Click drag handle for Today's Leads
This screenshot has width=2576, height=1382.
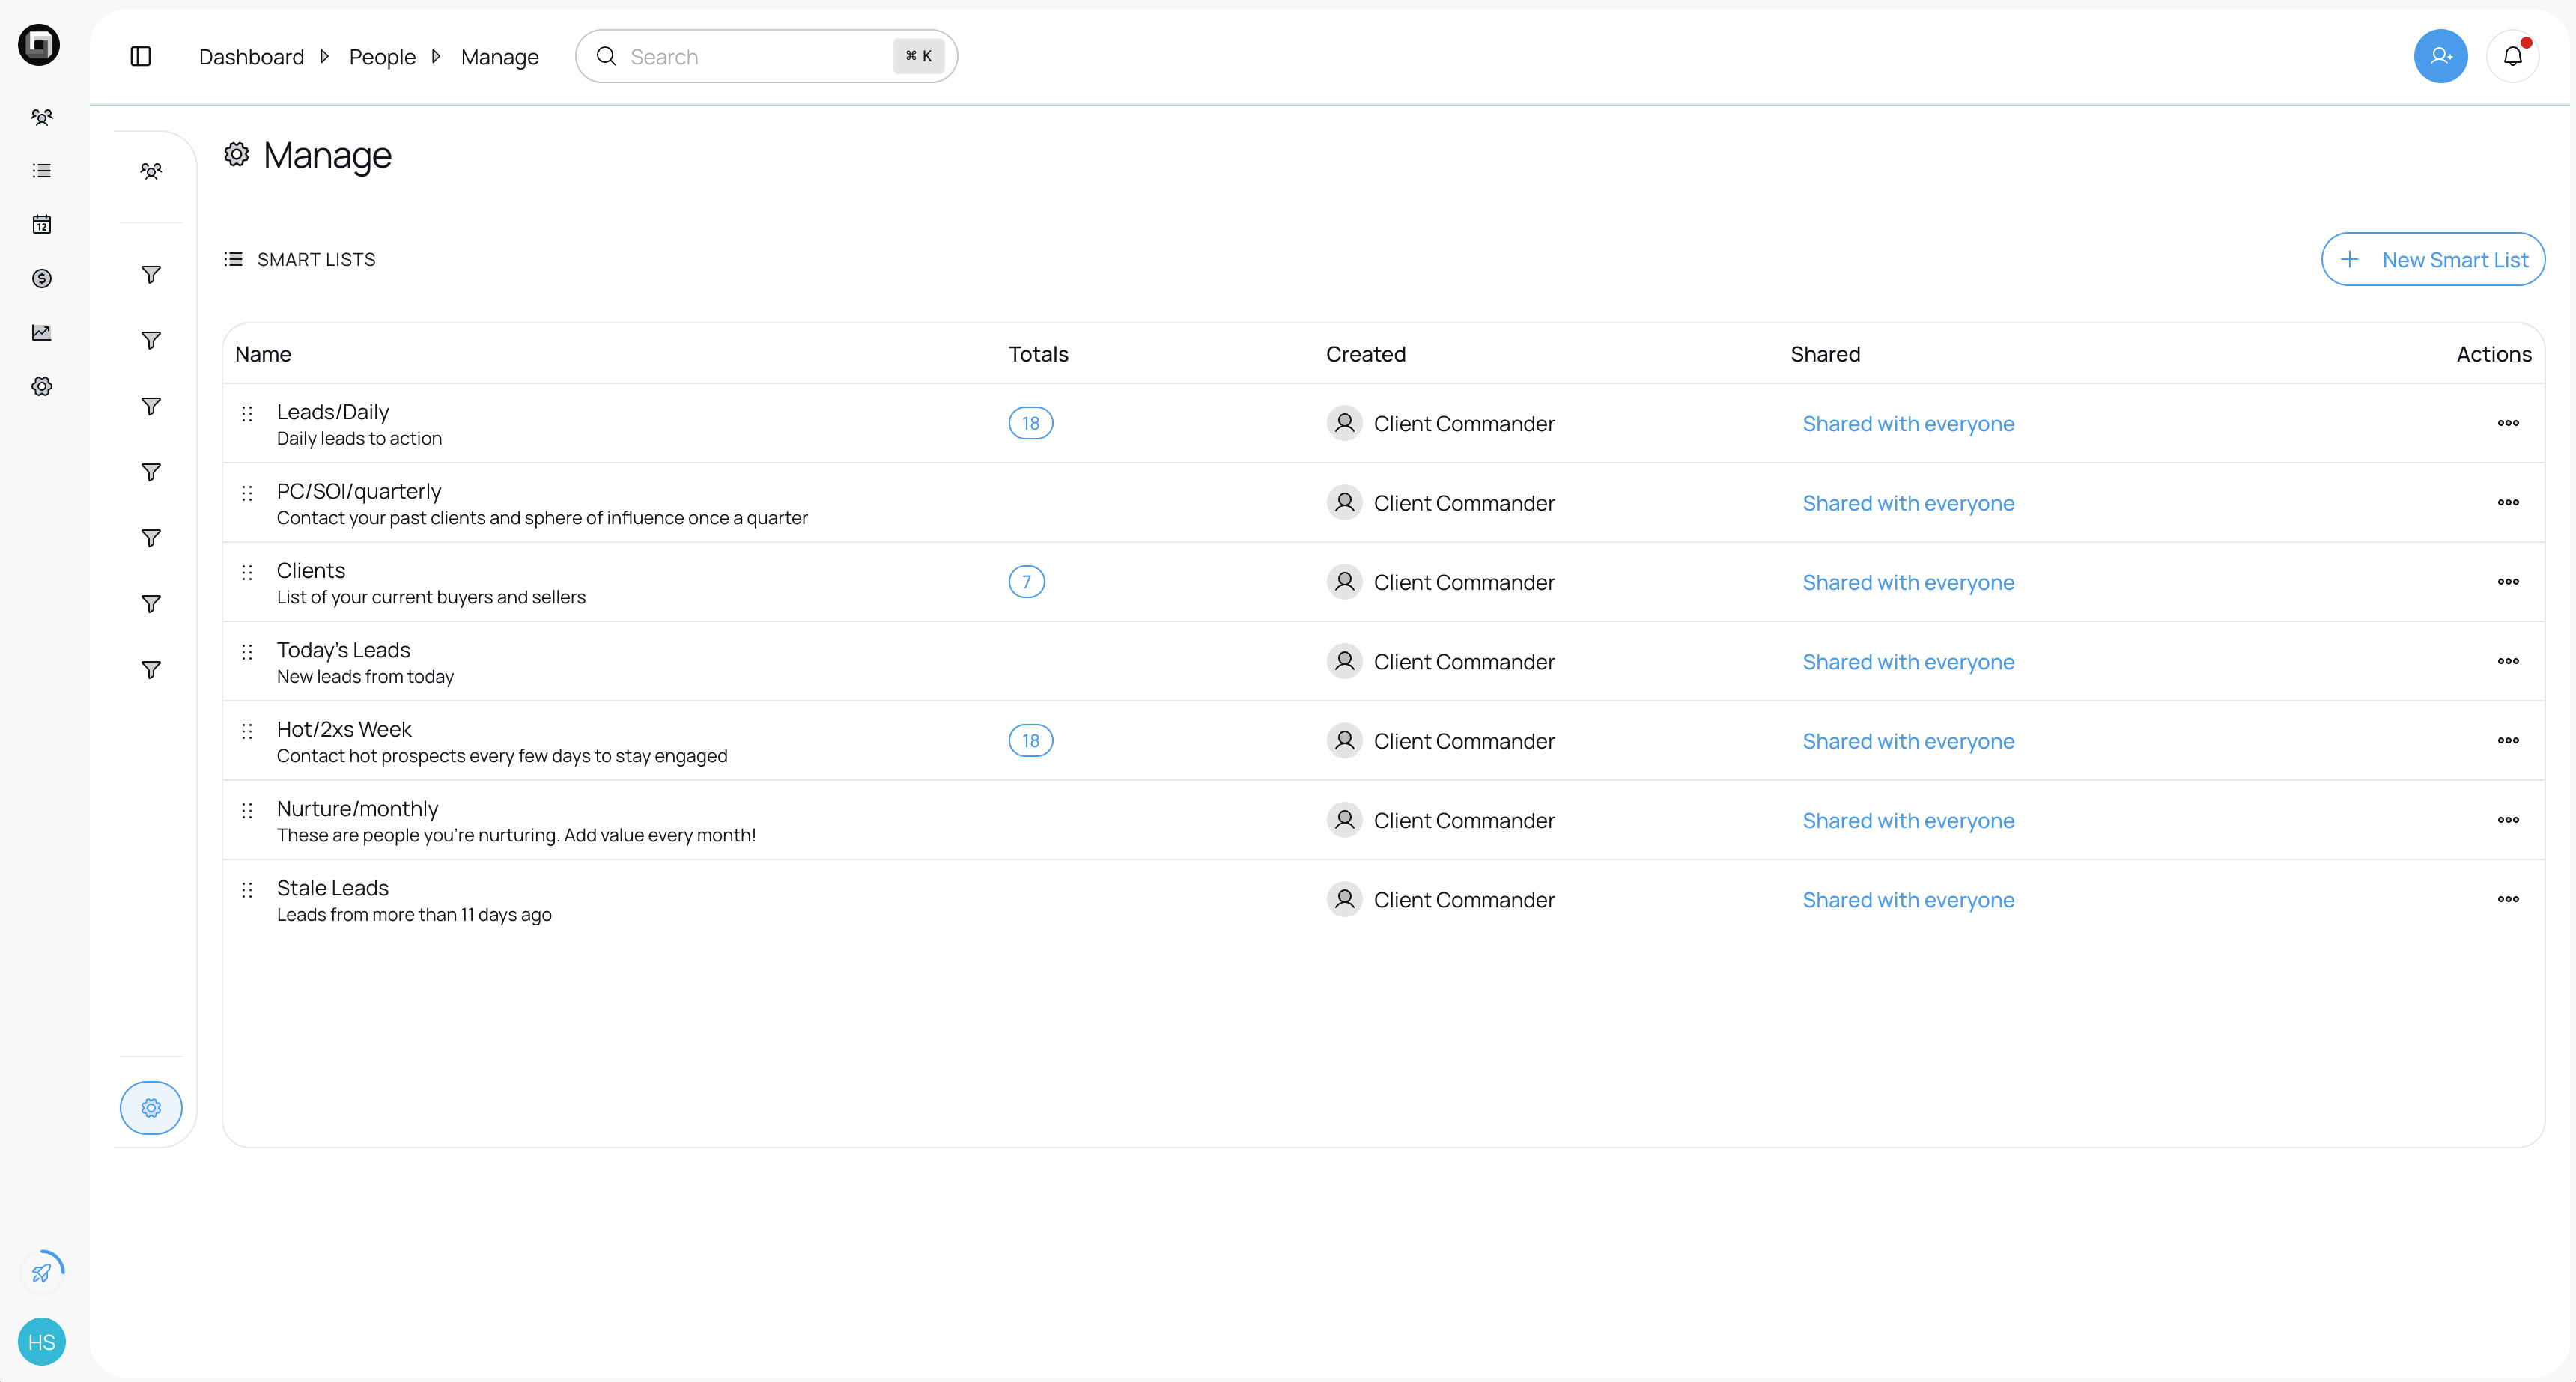coord(247,652)
